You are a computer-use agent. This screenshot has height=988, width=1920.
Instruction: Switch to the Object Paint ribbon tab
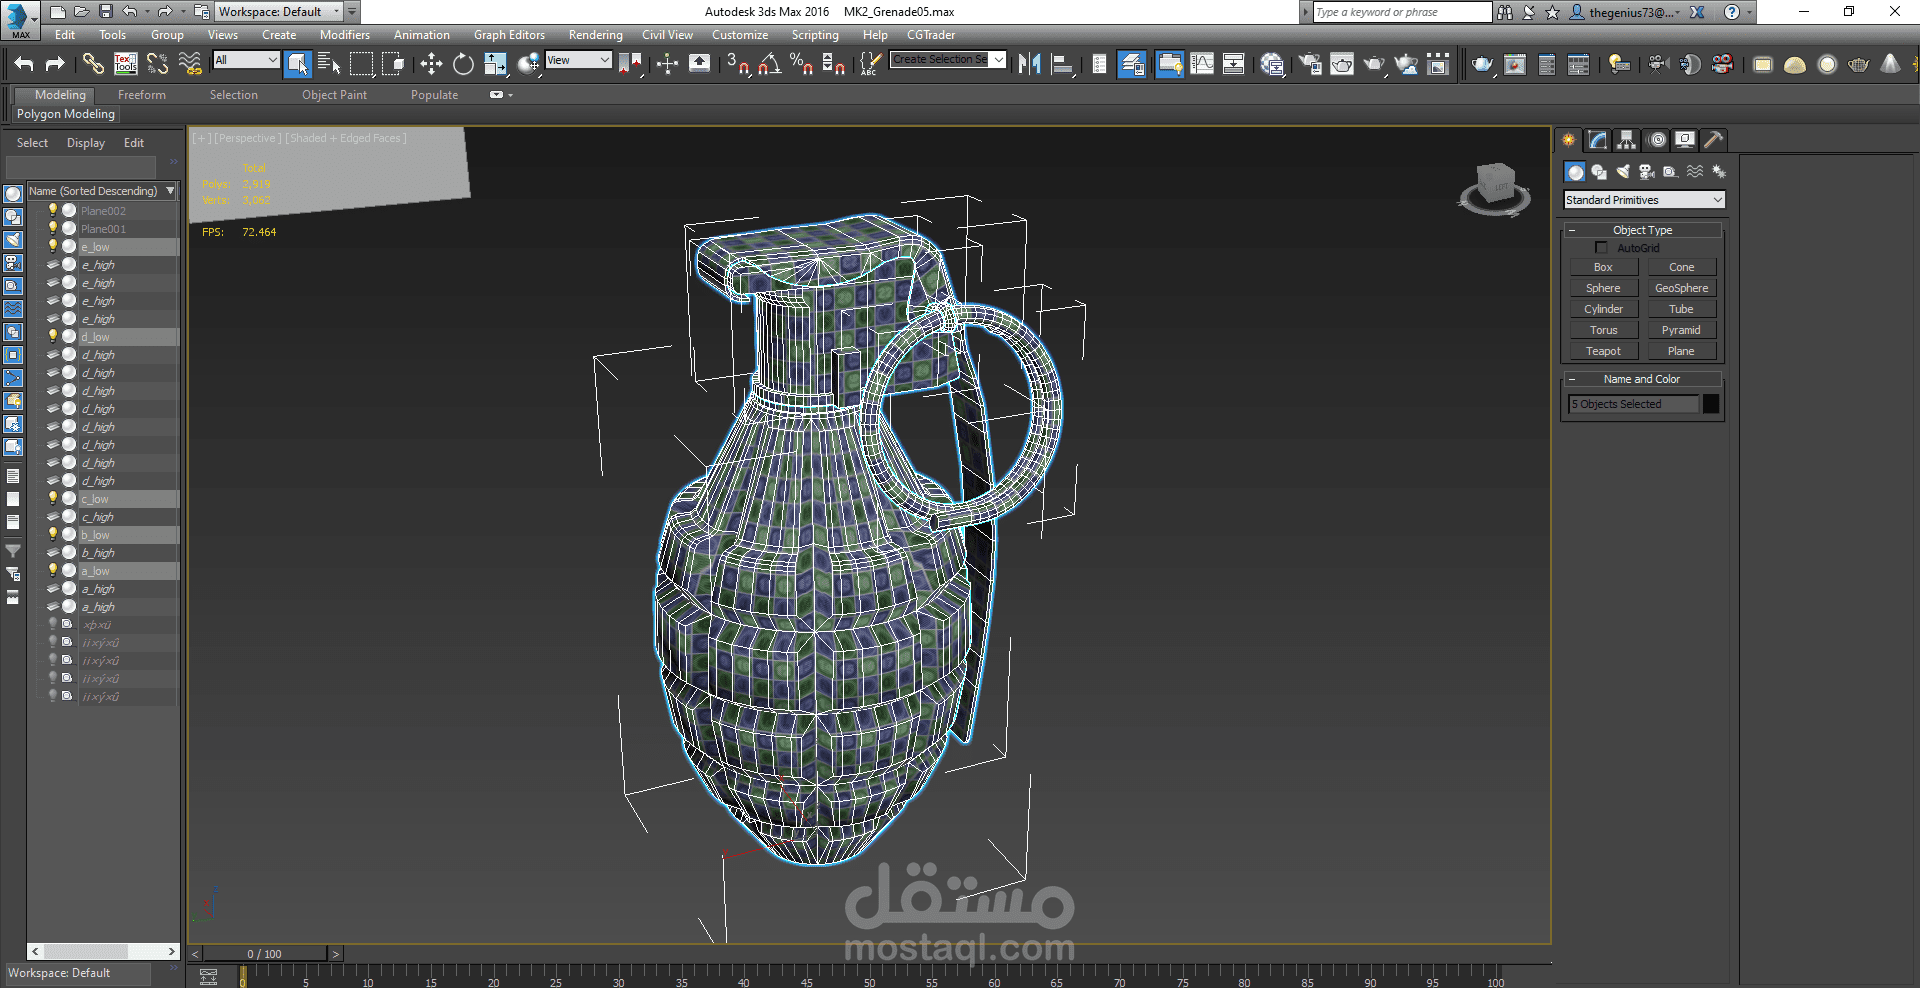[x=335, y=95]
